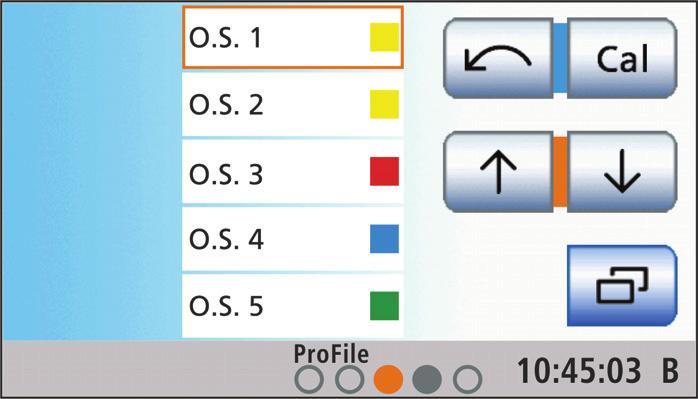Select the solid gray page indicator
This screenshot has width=698, height=399.
[427, 380]
